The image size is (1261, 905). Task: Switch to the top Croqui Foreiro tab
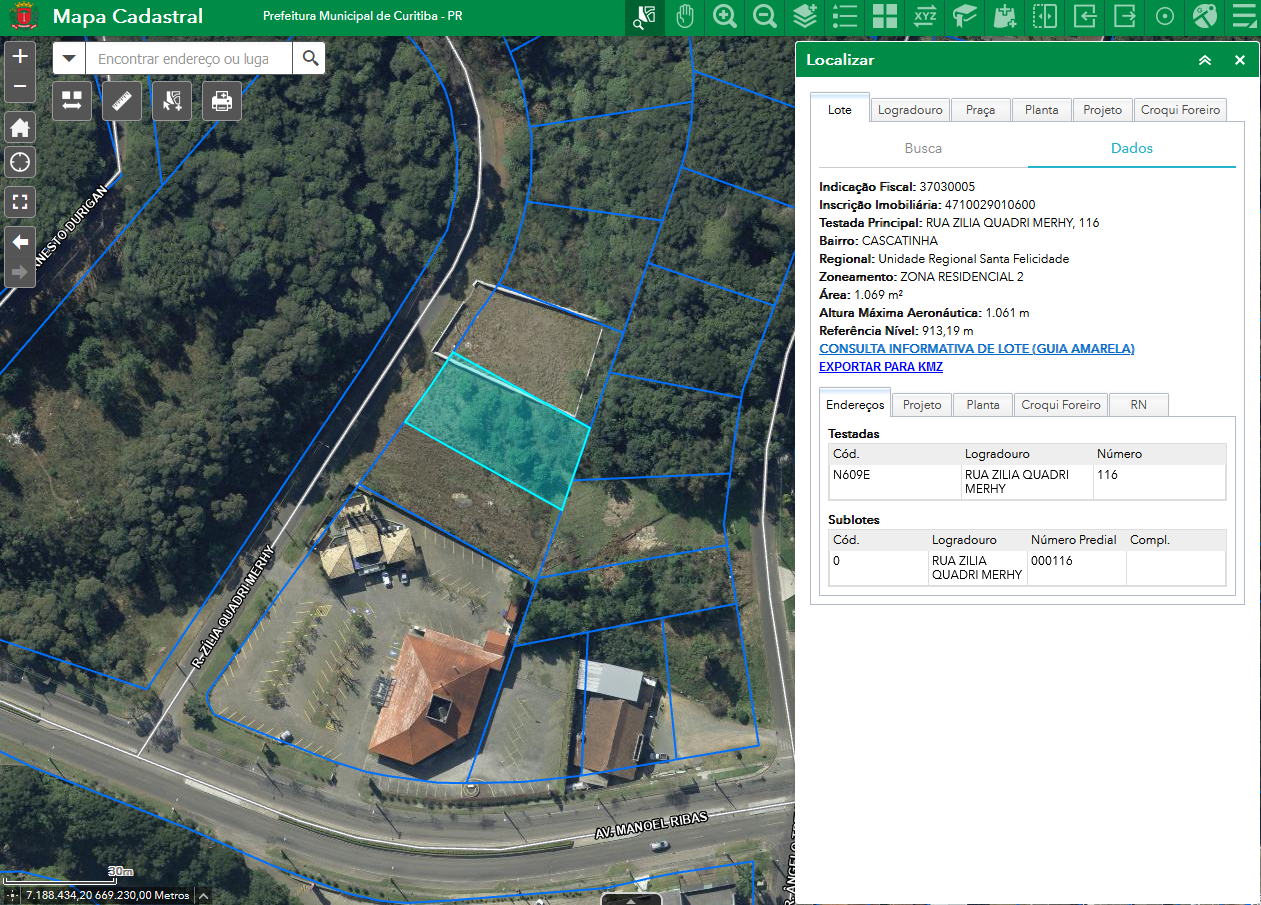[x=1180, y=110]
